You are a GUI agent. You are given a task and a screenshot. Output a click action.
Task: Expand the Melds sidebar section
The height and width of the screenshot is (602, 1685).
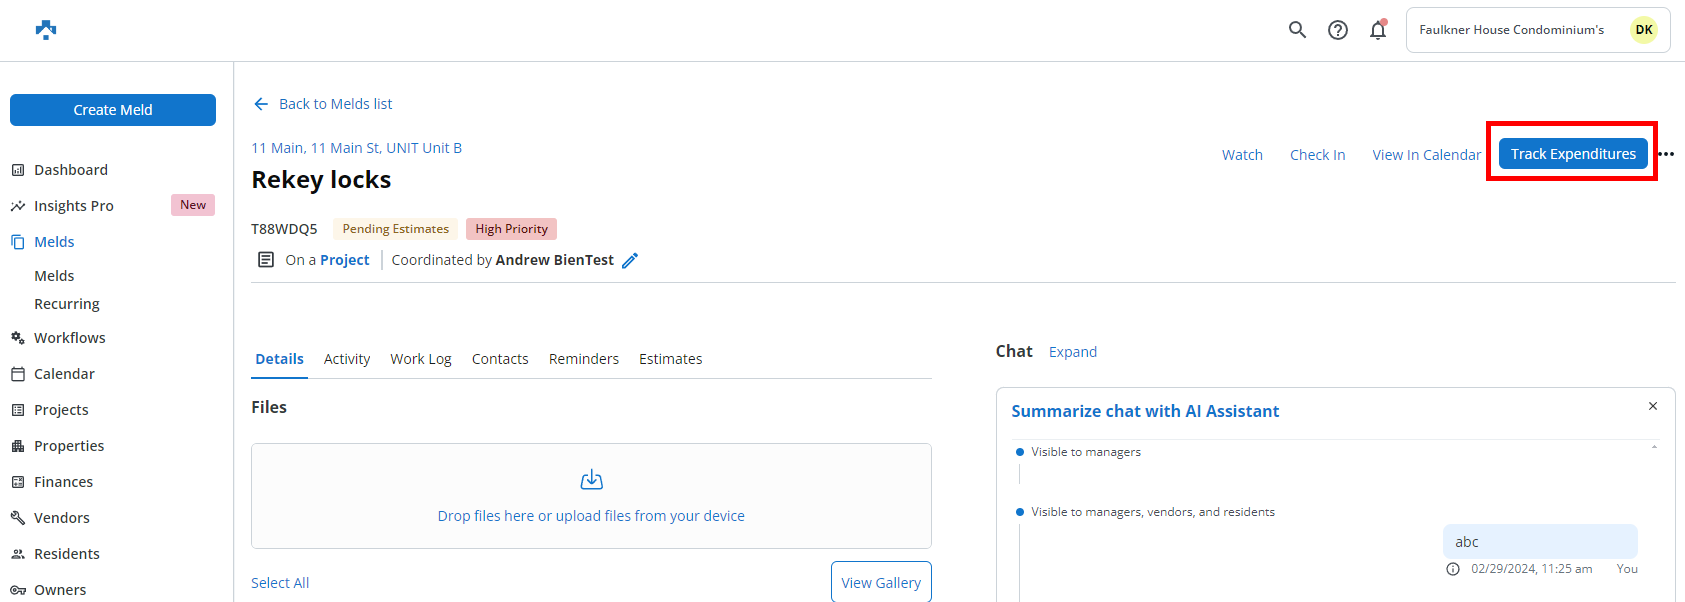coord(54,242)
